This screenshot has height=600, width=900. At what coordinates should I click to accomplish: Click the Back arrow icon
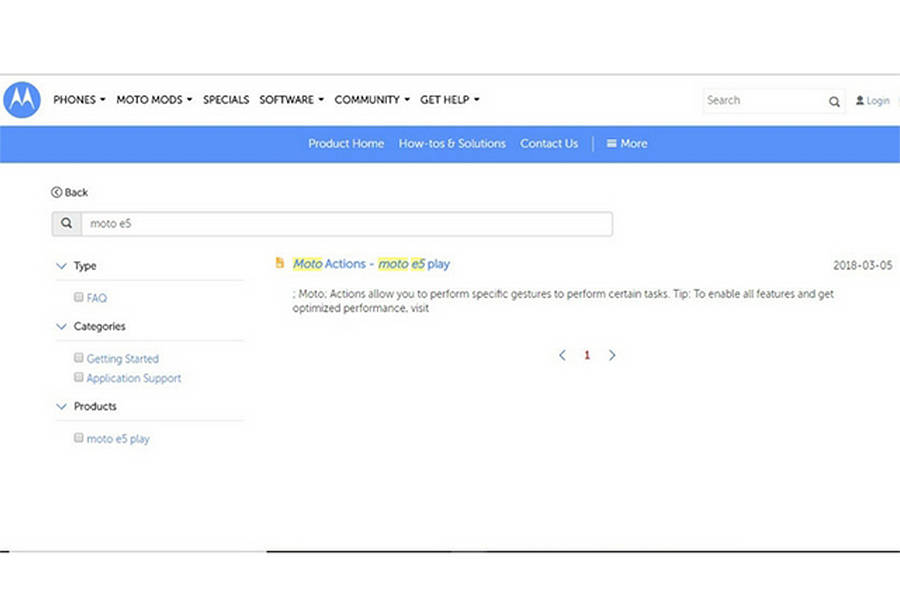(57, 192)
